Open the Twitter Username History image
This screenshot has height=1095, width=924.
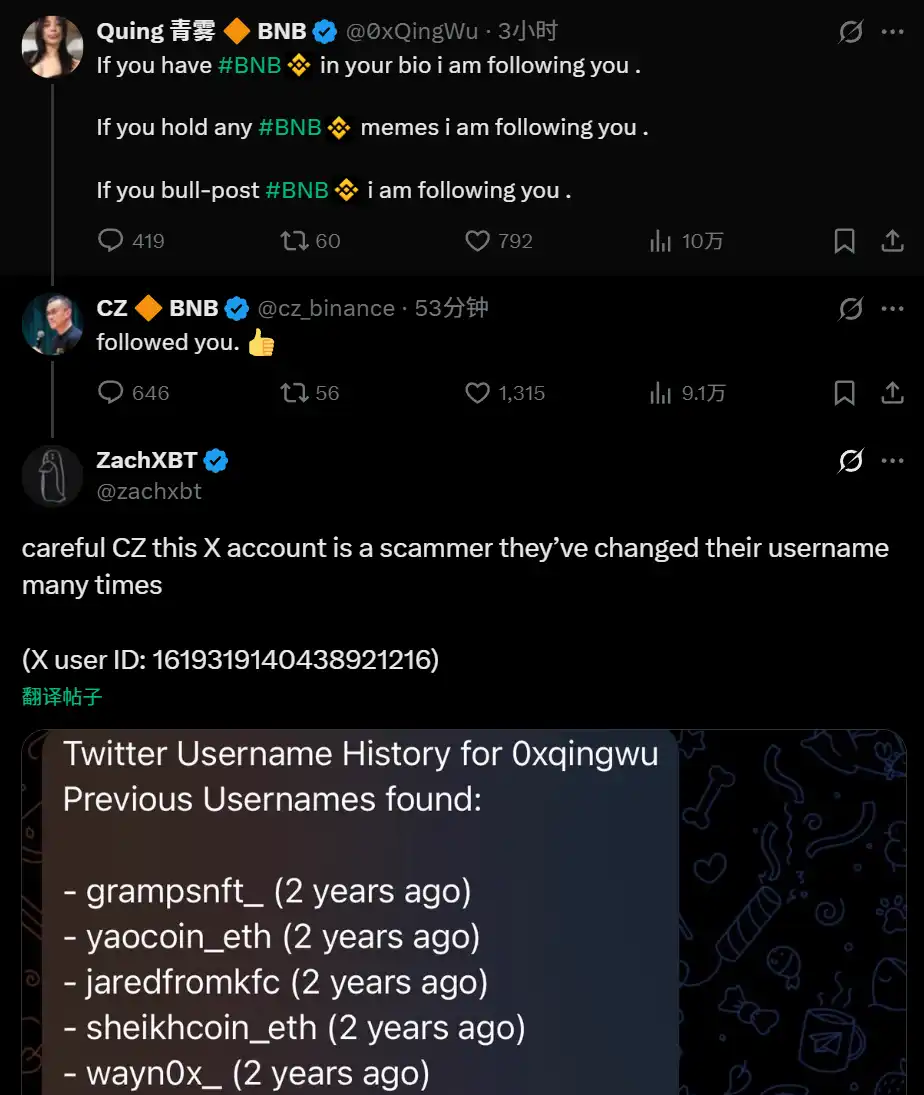pyautogui.click(x=464, y=912)
